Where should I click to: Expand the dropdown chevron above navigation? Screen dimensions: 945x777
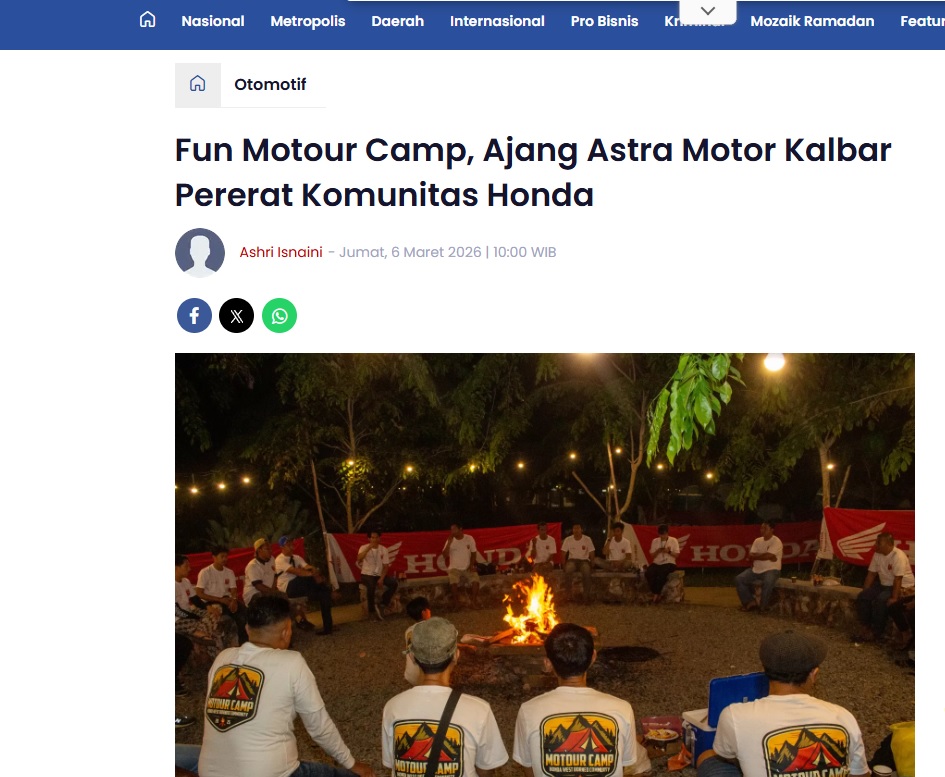708,11
